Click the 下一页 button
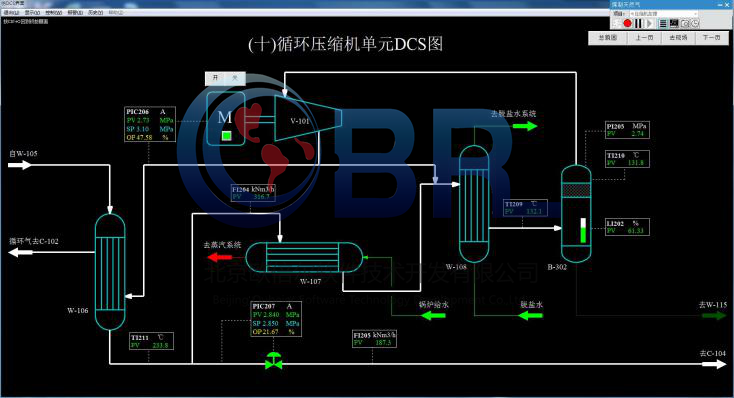Image resolution: width=734 pixels, height=398 pixels. coord(712,37)
